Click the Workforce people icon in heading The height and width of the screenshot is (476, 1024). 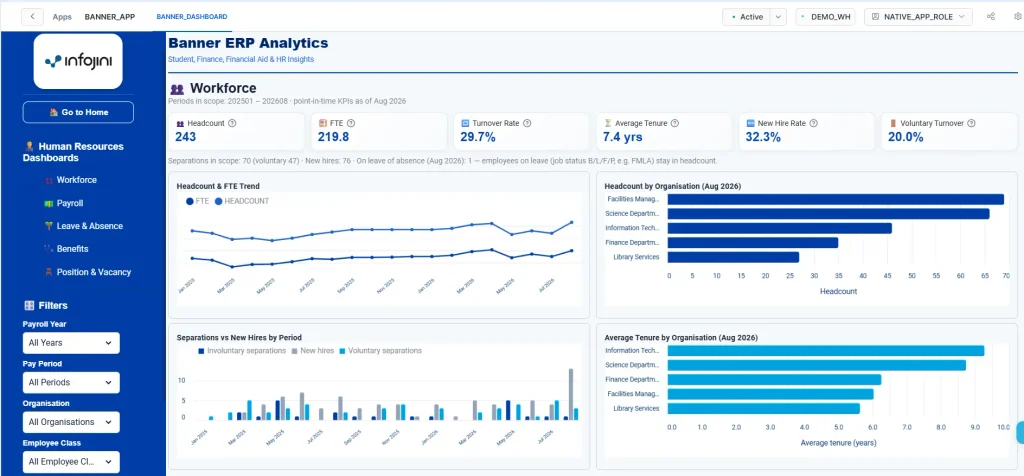click(x=176, y=89)
